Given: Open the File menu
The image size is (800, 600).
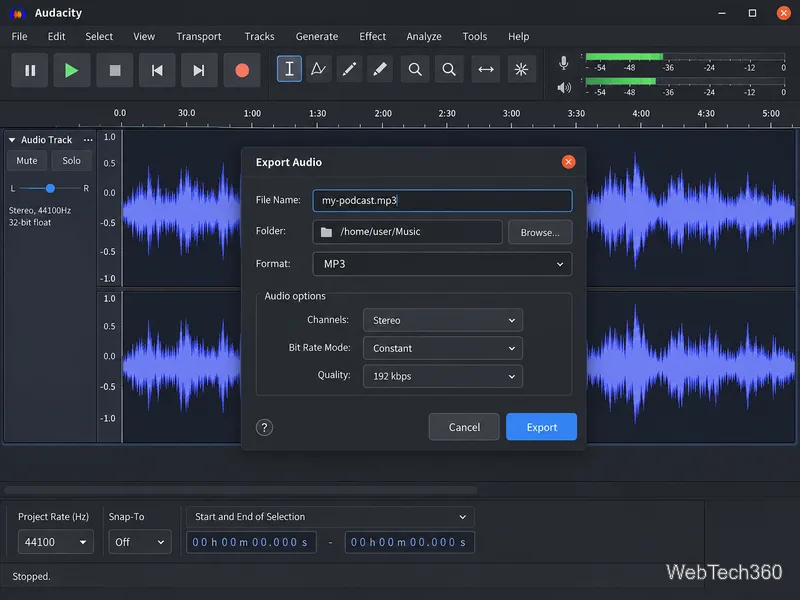Looking at the screenshot, I should click(x=19, y=36).
